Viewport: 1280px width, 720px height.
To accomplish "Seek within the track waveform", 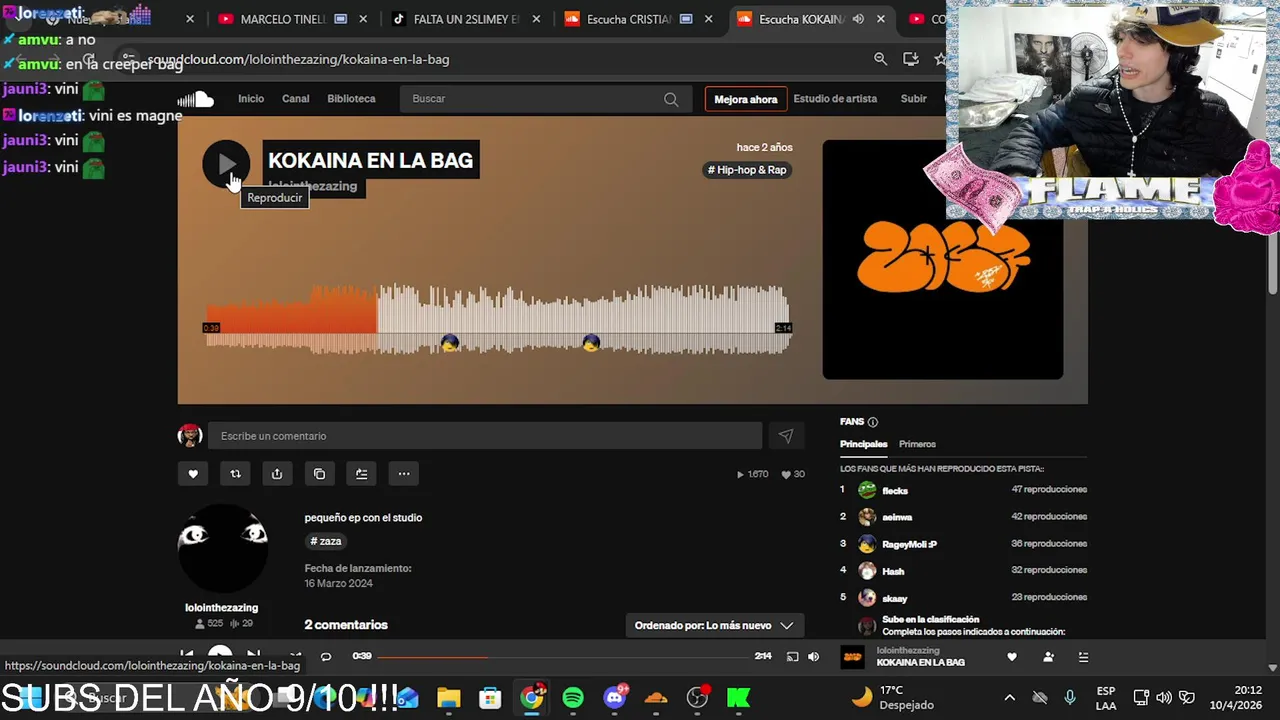I will click(x=498, y=320).
